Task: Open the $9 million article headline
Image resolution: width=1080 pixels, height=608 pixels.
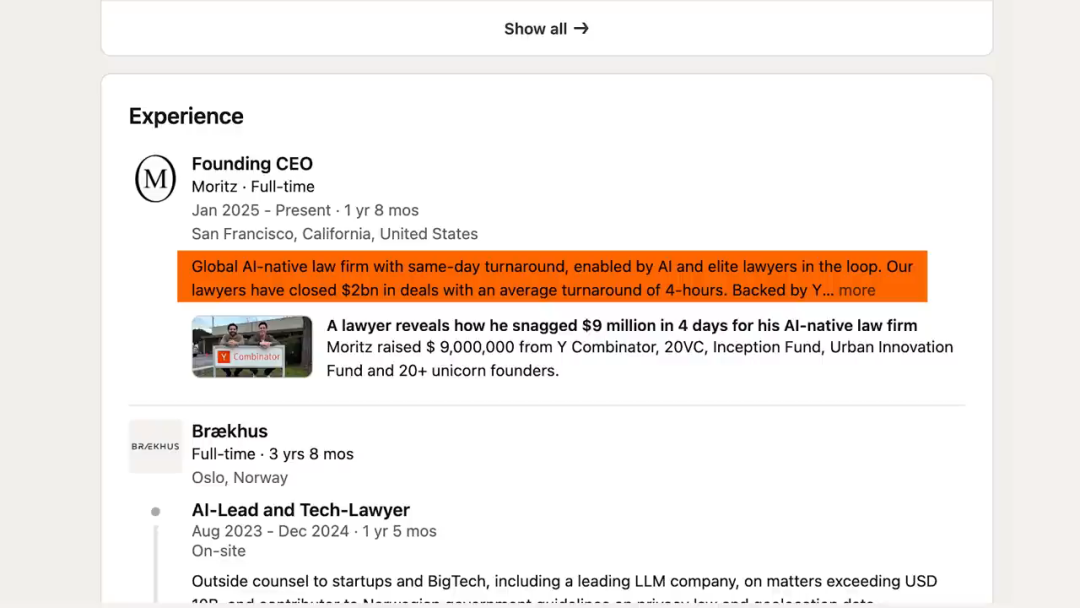Action: 622,325
